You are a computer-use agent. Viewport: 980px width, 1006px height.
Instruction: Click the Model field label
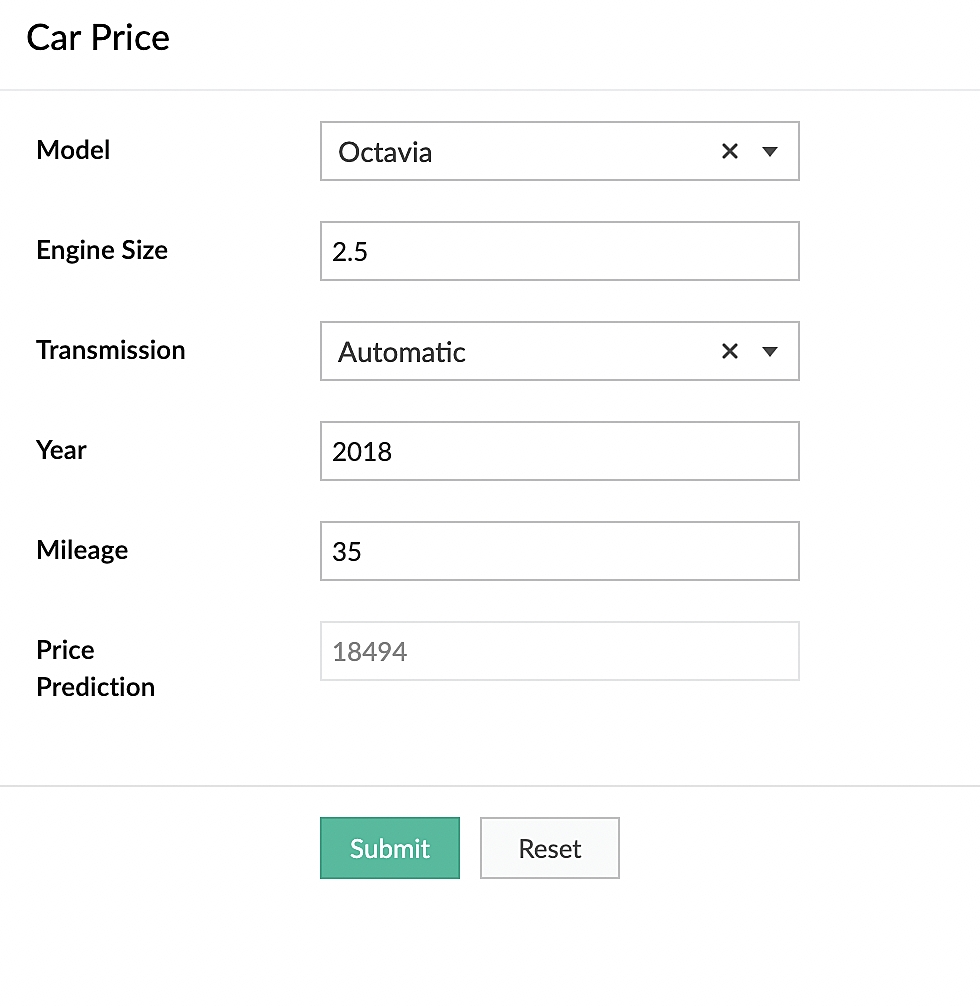coord(73,150)
